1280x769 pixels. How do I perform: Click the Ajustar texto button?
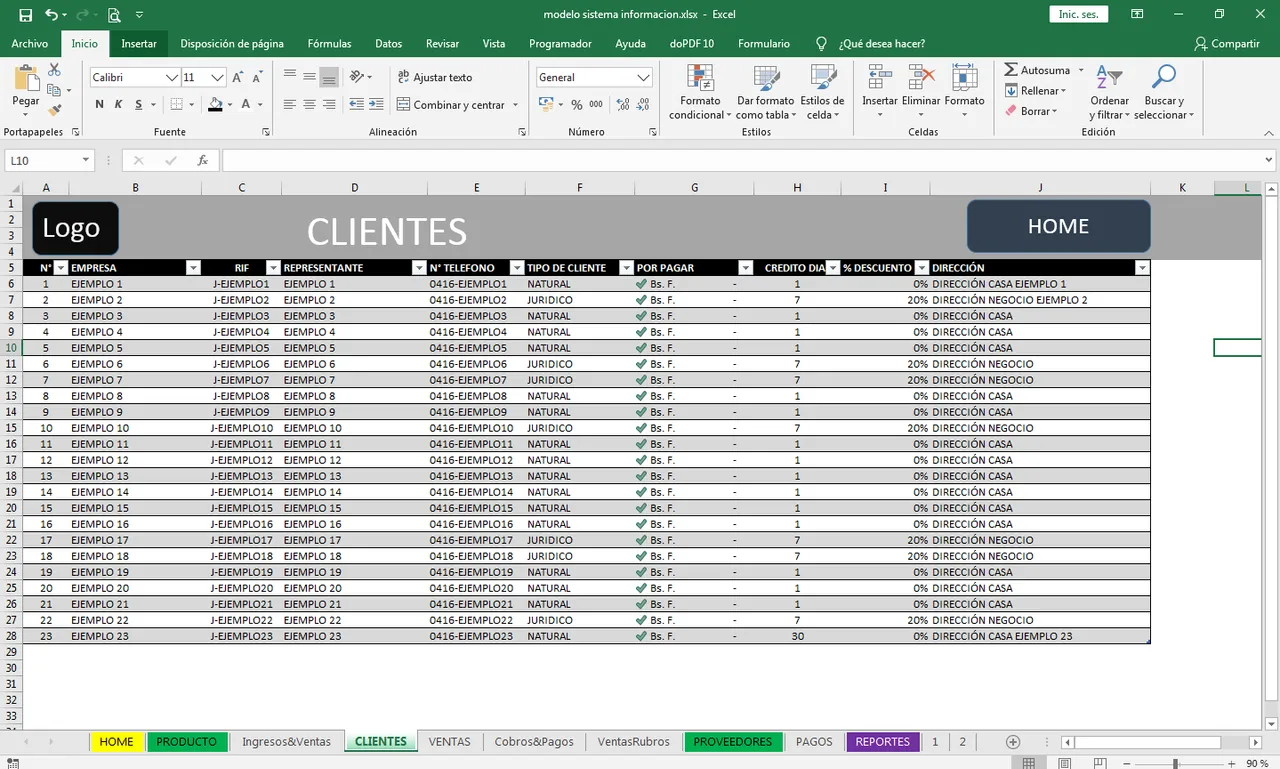[x=435, y=77]
